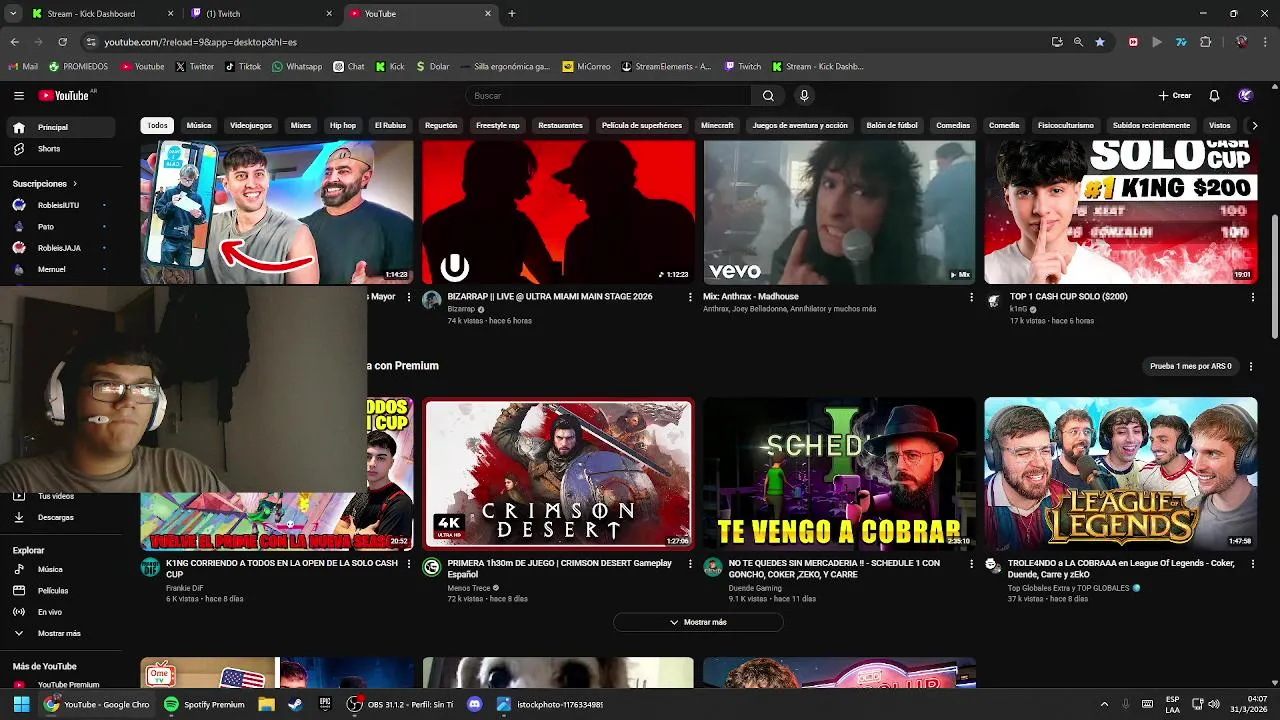The height and width of the screenshot is (720, 1280).
Task: Open Chrome zoom magnifier icon in address bar
Action: coord(1078,42)
